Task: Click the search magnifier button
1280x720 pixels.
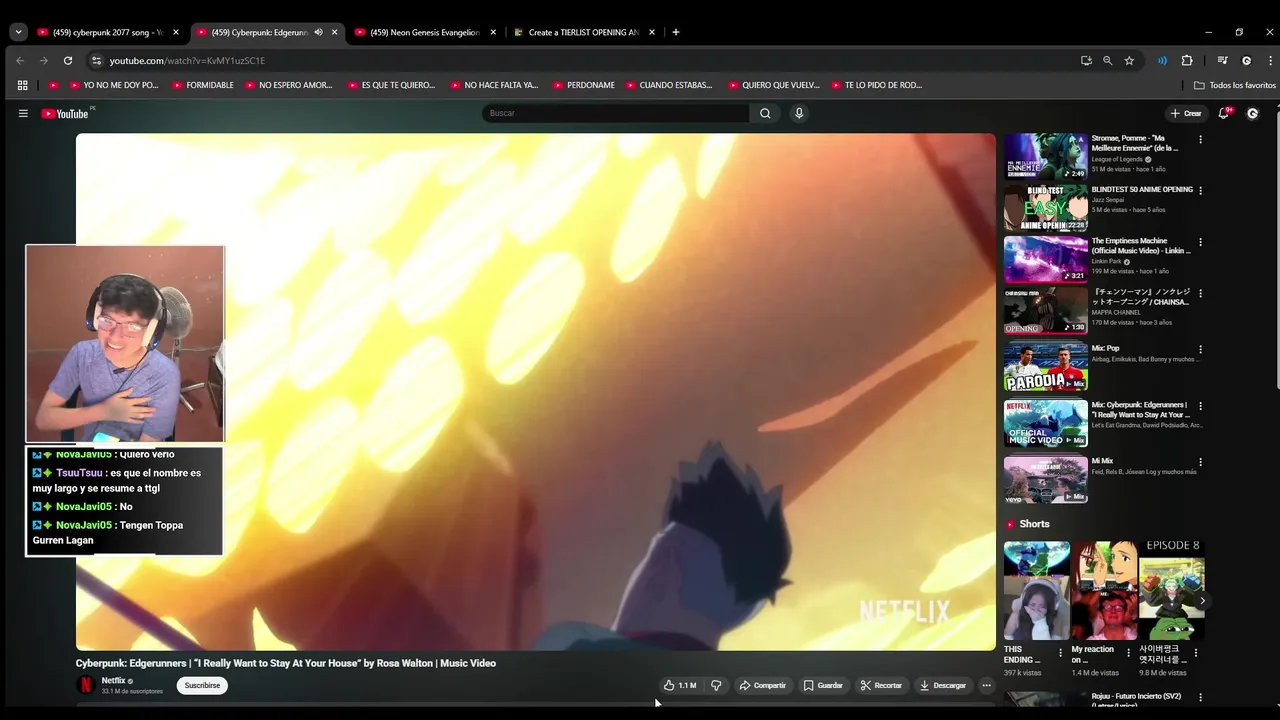Action: [765, 113]
